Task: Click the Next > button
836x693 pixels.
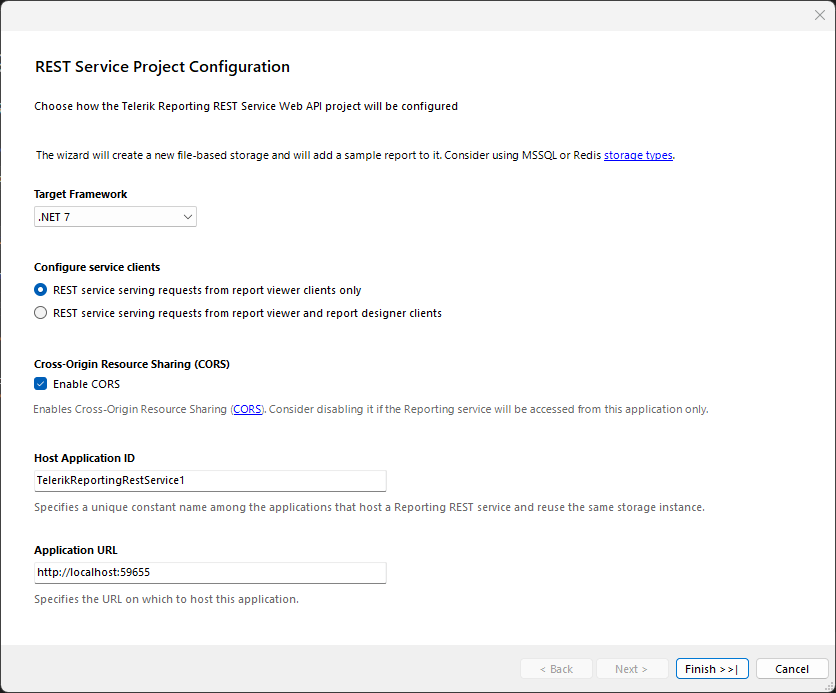Action: click(x=632, y=669)
